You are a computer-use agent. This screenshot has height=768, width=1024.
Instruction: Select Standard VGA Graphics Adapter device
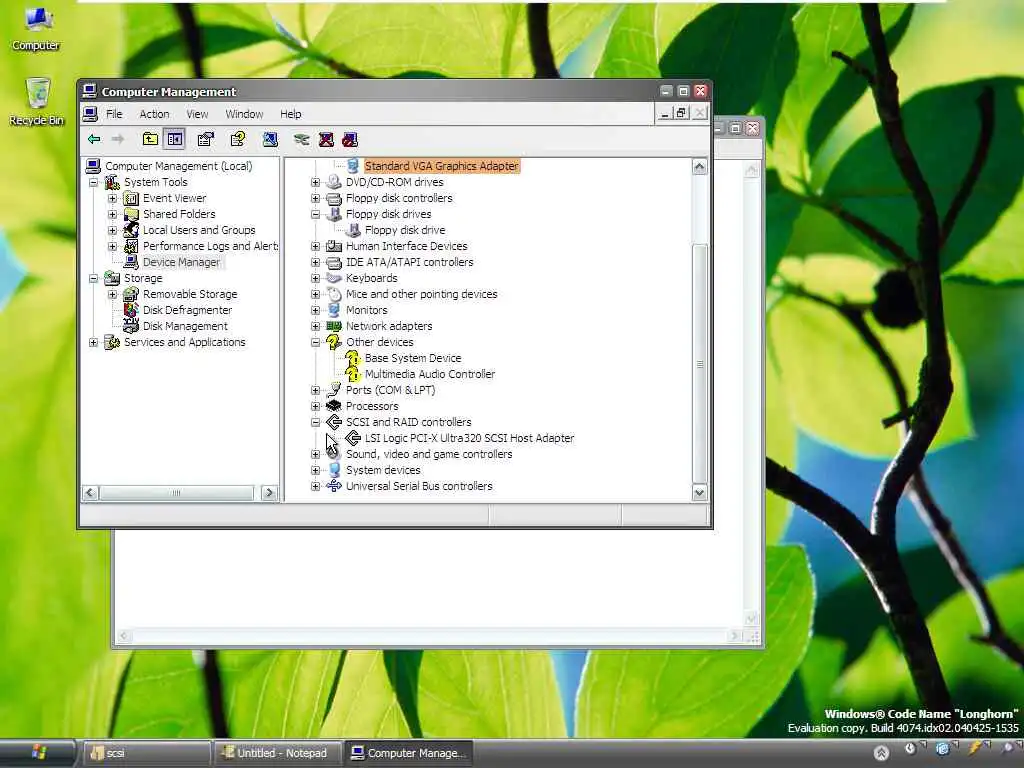coord(441,166)
